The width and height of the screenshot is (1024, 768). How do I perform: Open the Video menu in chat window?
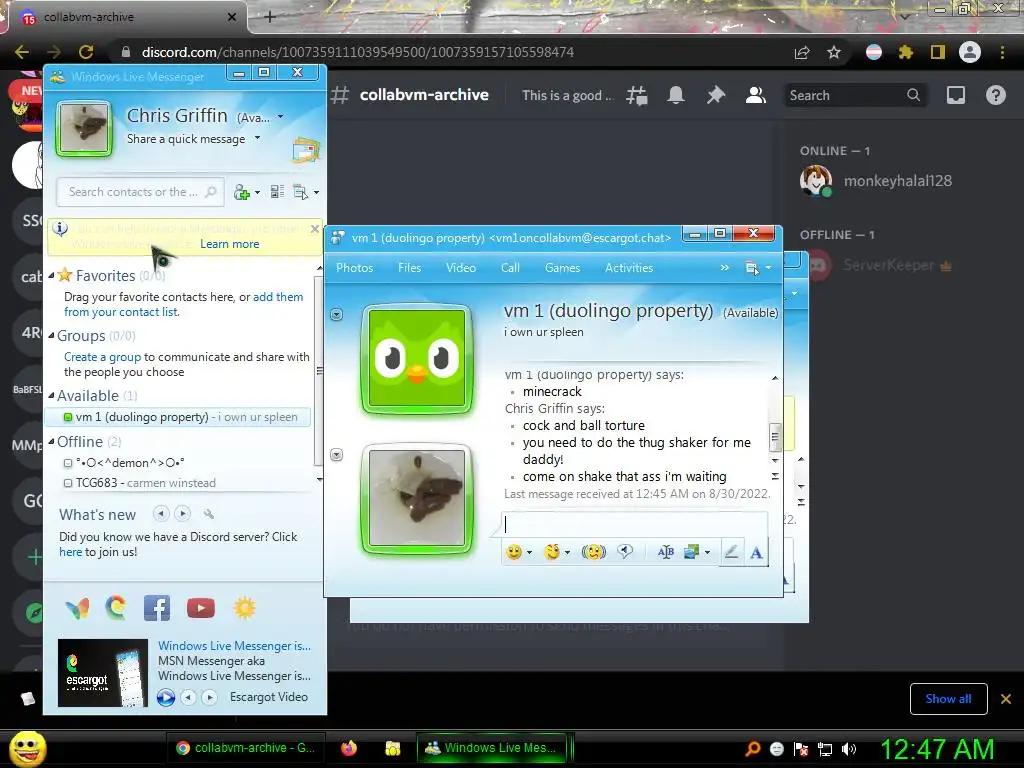pyautogui.click(x=461, y=268)
